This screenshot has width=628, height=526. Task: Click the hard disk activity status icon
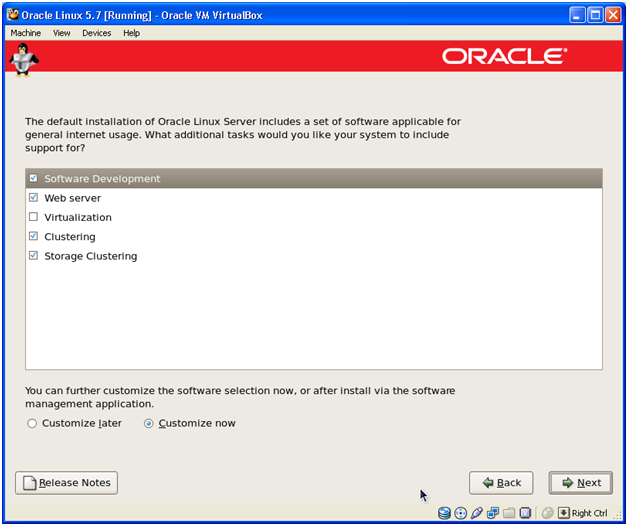coord(444,513)
